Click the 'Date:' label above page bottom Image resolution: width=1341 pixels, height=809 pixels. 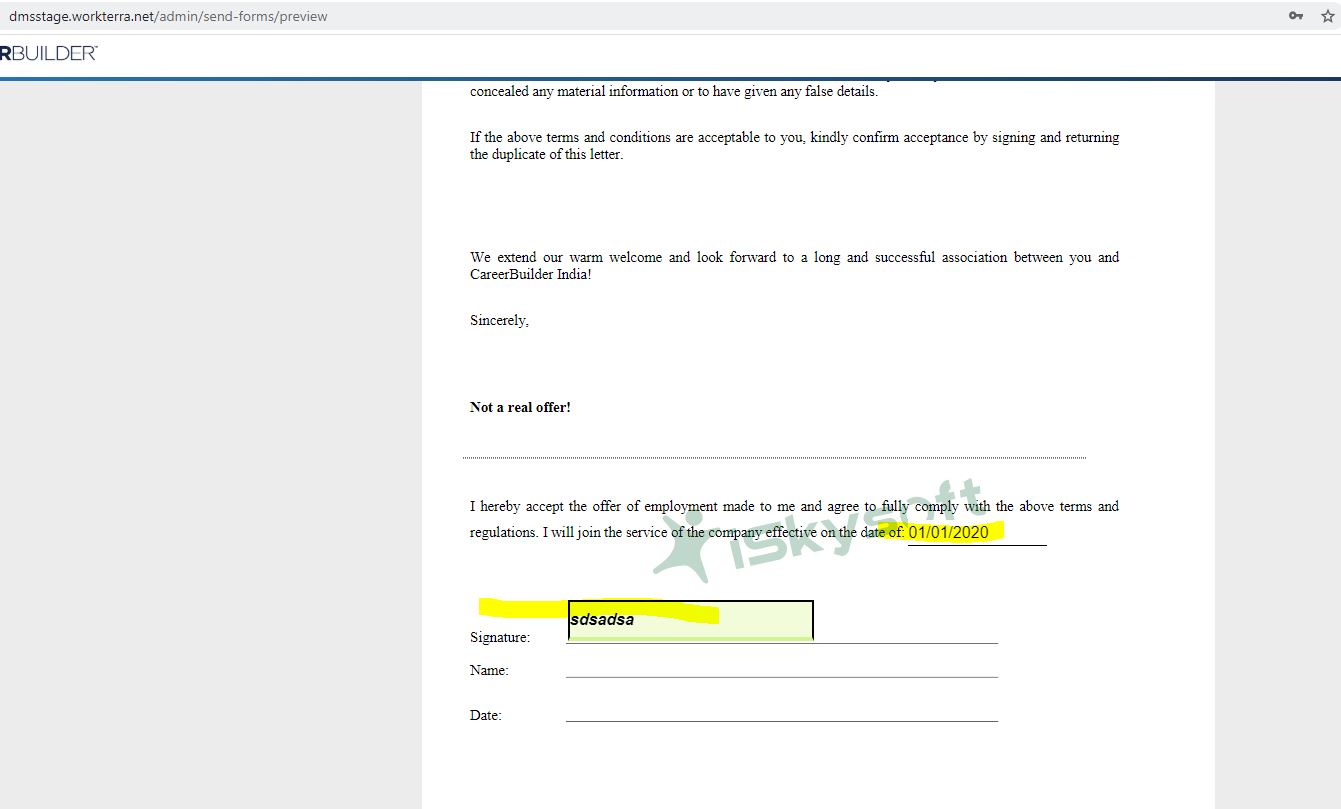[486, 716]
